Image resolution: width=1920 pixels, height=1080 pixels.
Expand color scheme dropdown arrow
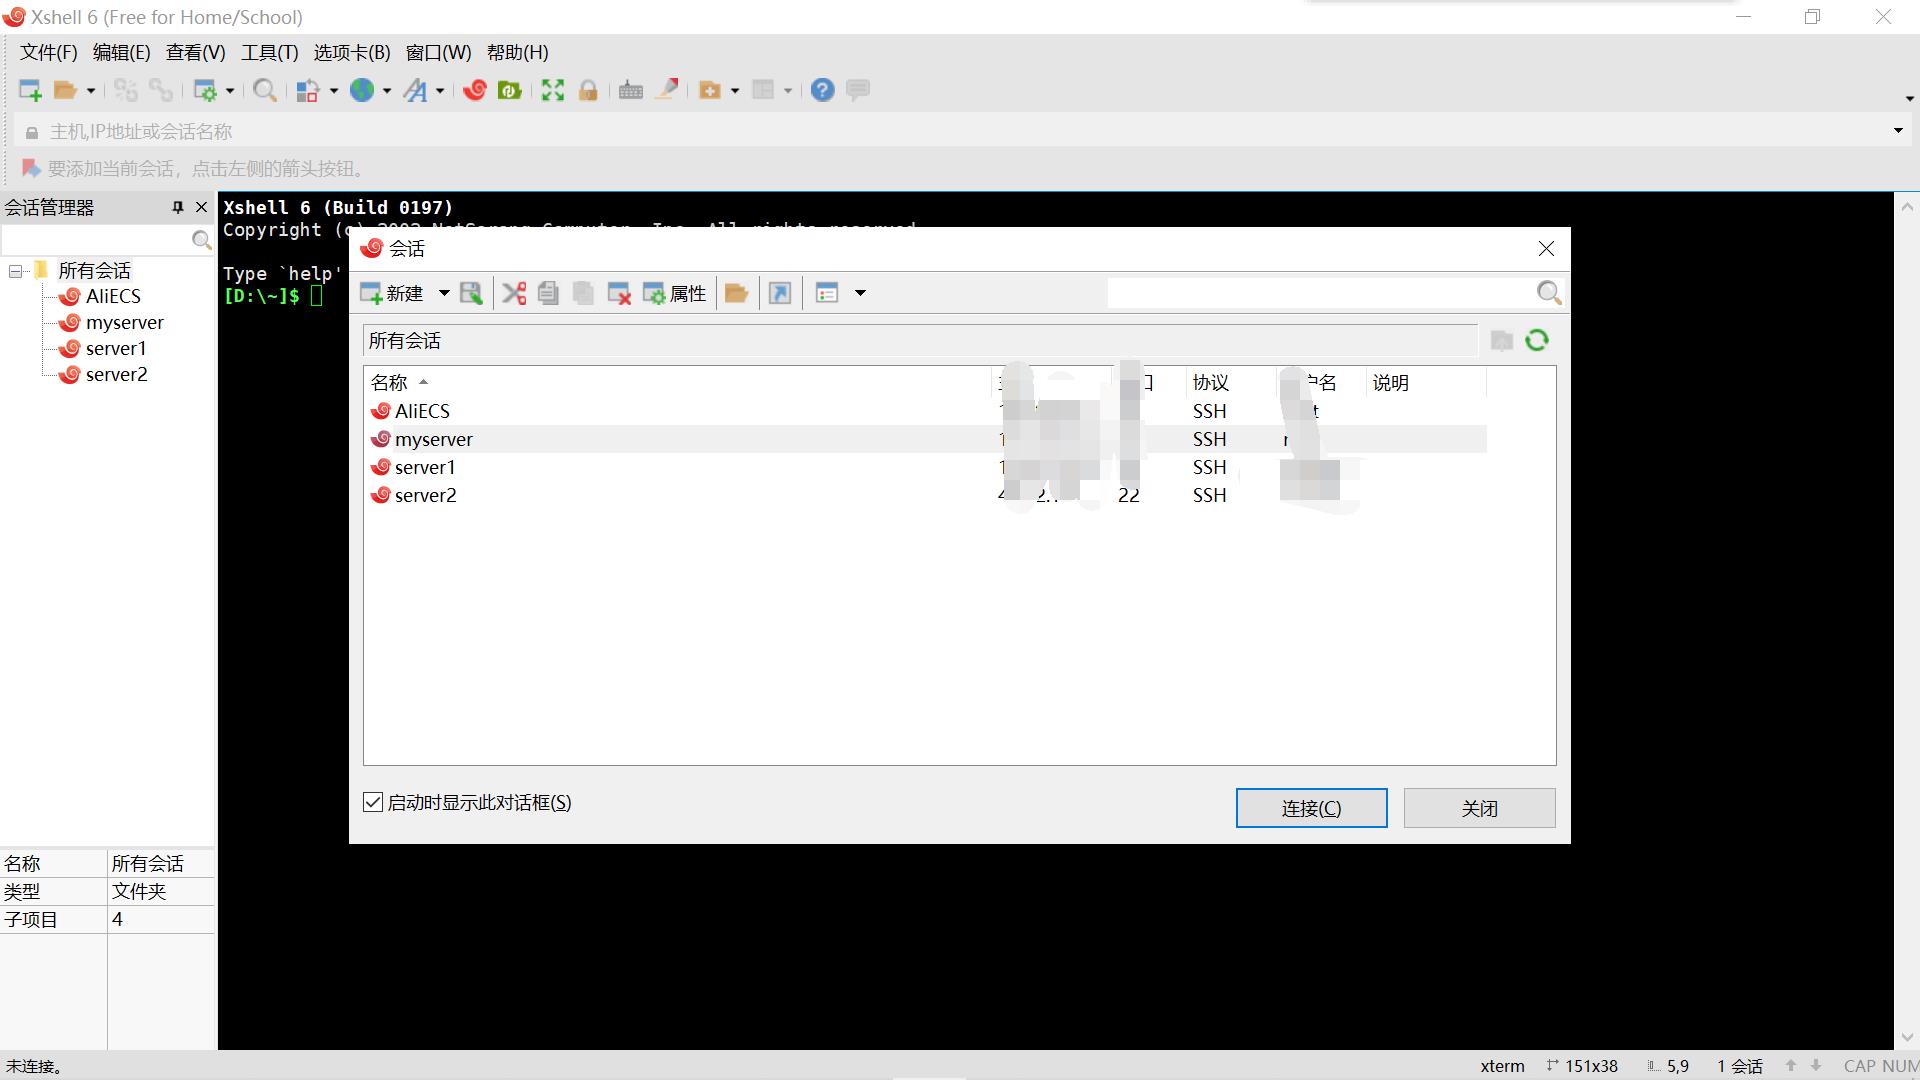click(x=334, y=90)
